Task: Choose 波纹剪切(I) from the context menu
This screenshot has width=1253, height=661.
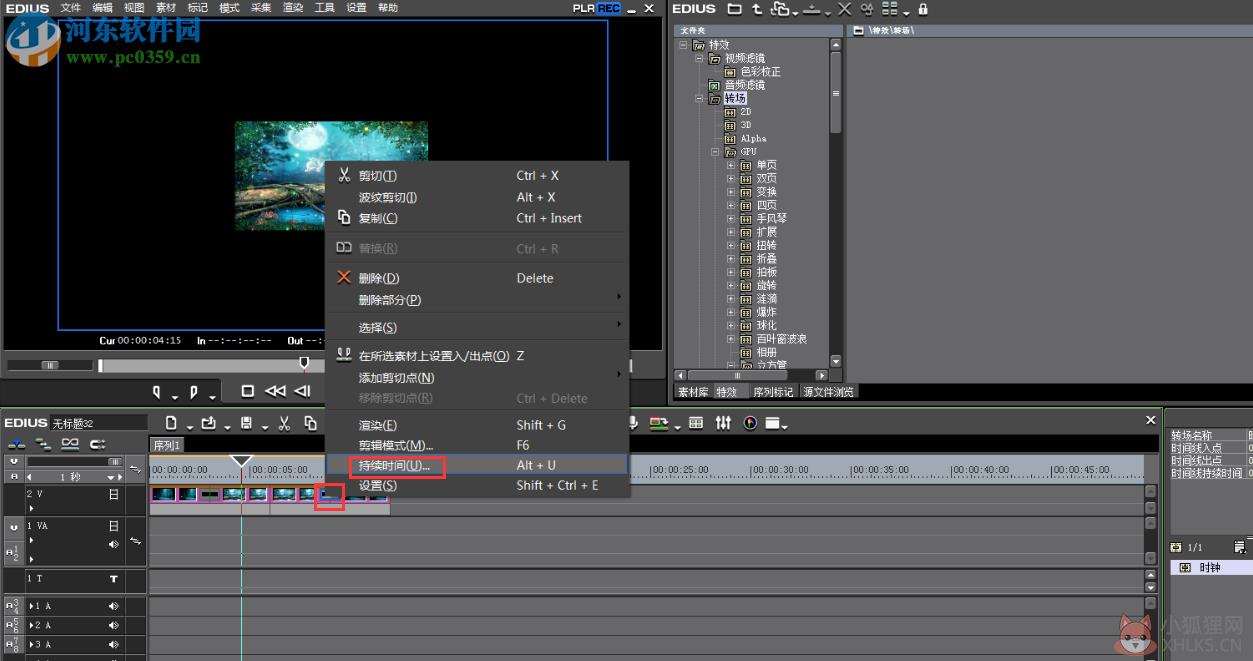Action: click(x=477, y=197)
